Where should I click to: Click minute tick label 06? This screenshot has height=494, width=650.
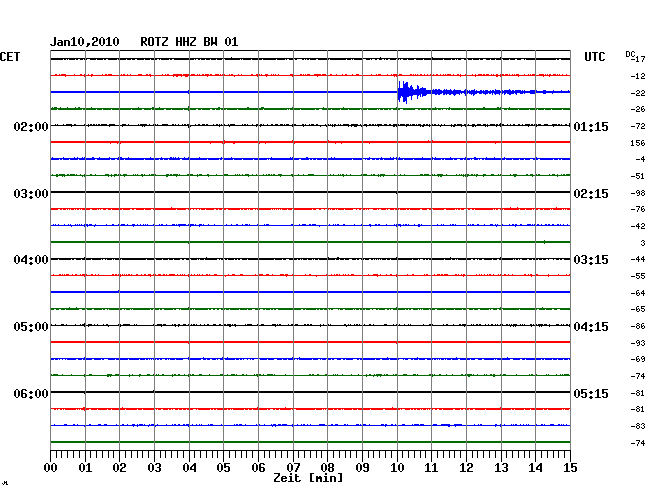coord(258,468)
